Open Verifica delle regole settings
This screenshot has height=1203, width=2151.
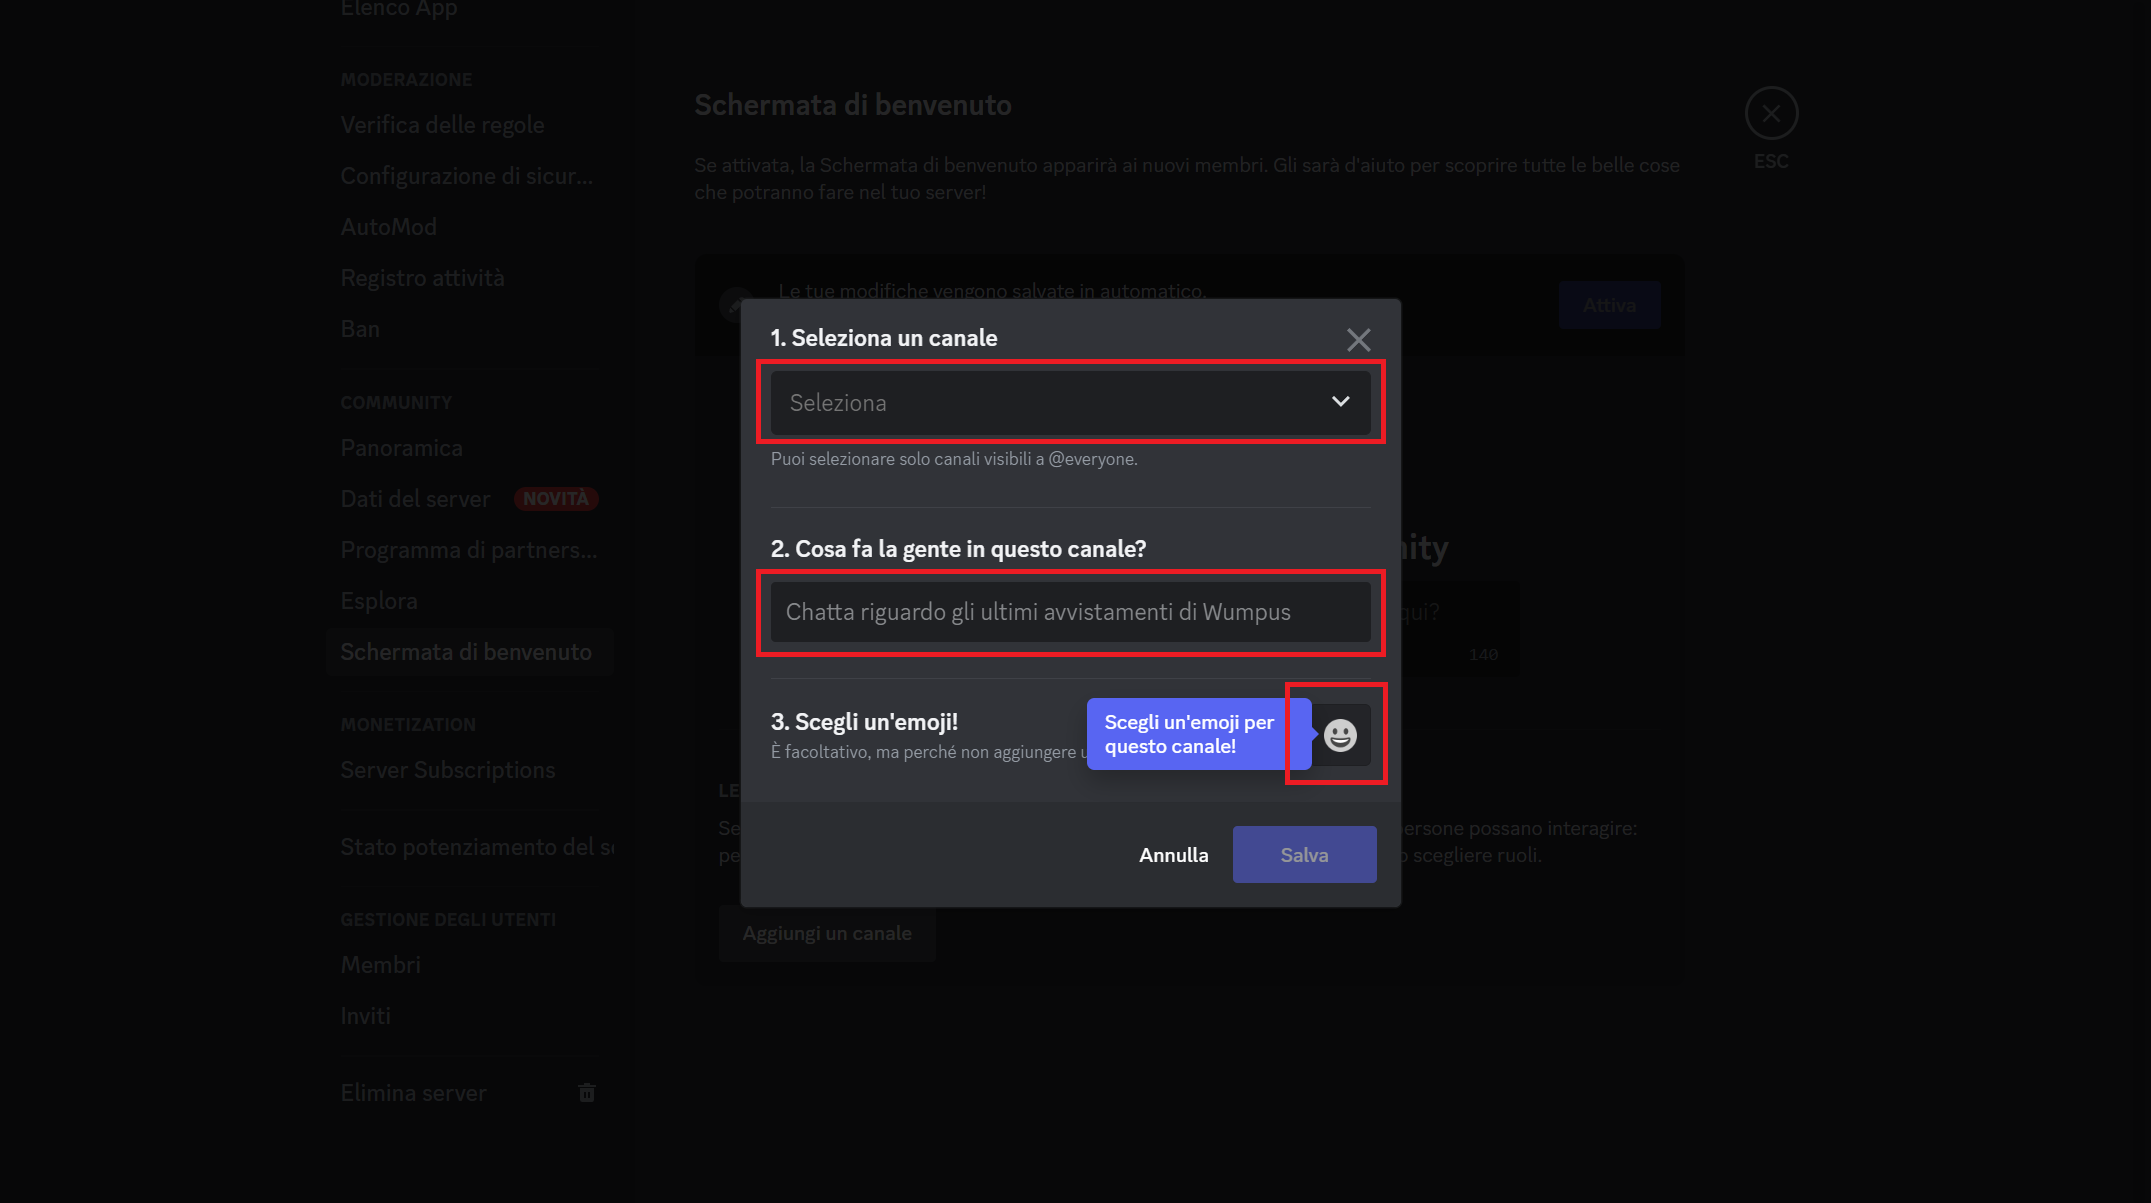[442, 125]
